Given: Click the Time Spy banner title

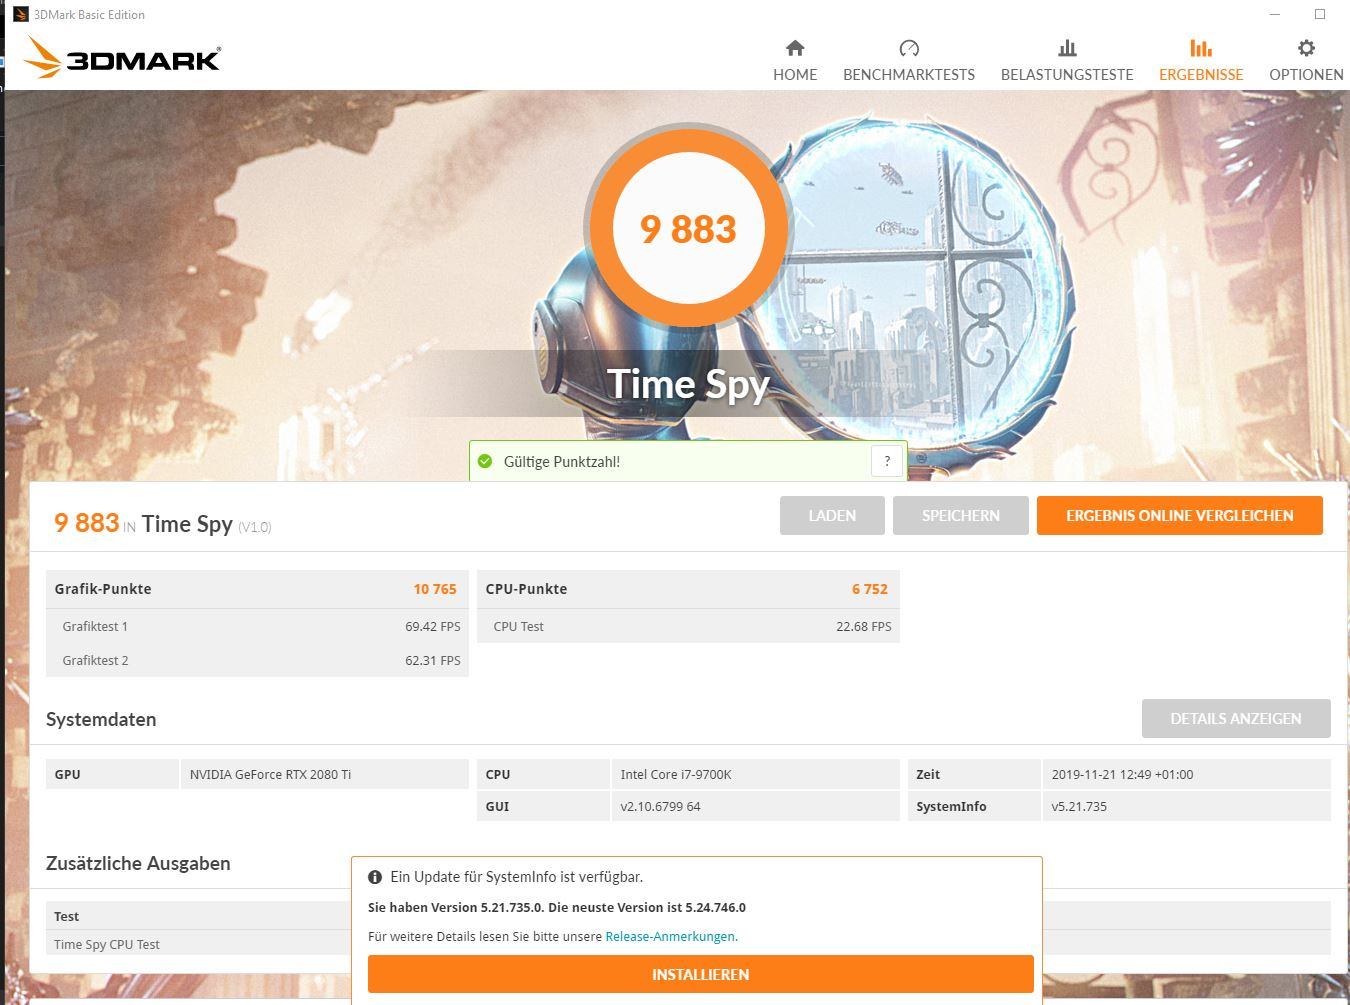Looking at the screenshot, I should pos(688,384).
